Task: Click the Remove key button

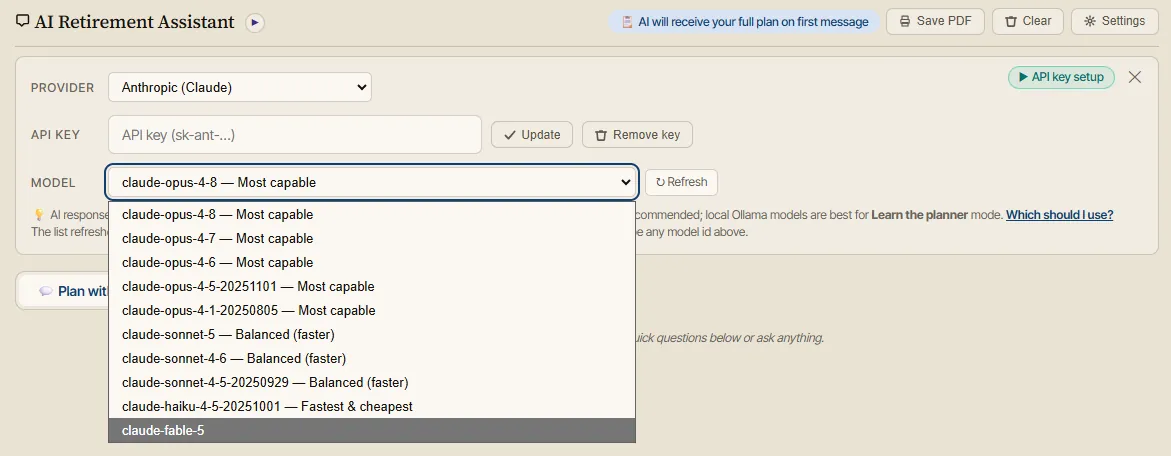Action: 637,135
